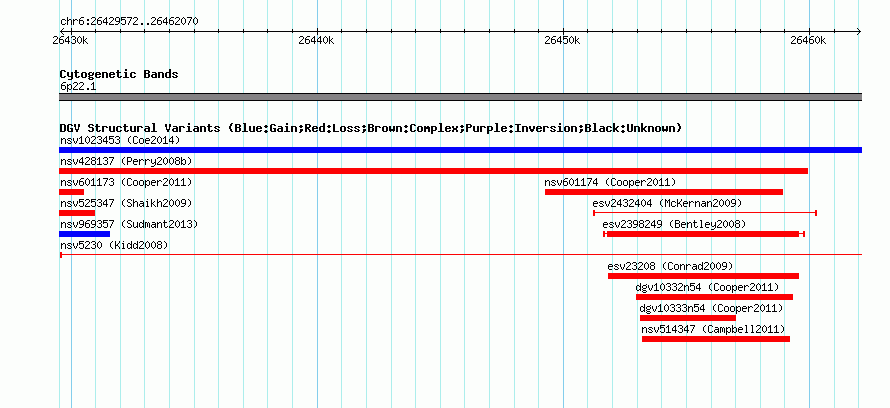Click the 26460k ruler tick label
Screen dimensions: 890x408
(808, 40)
